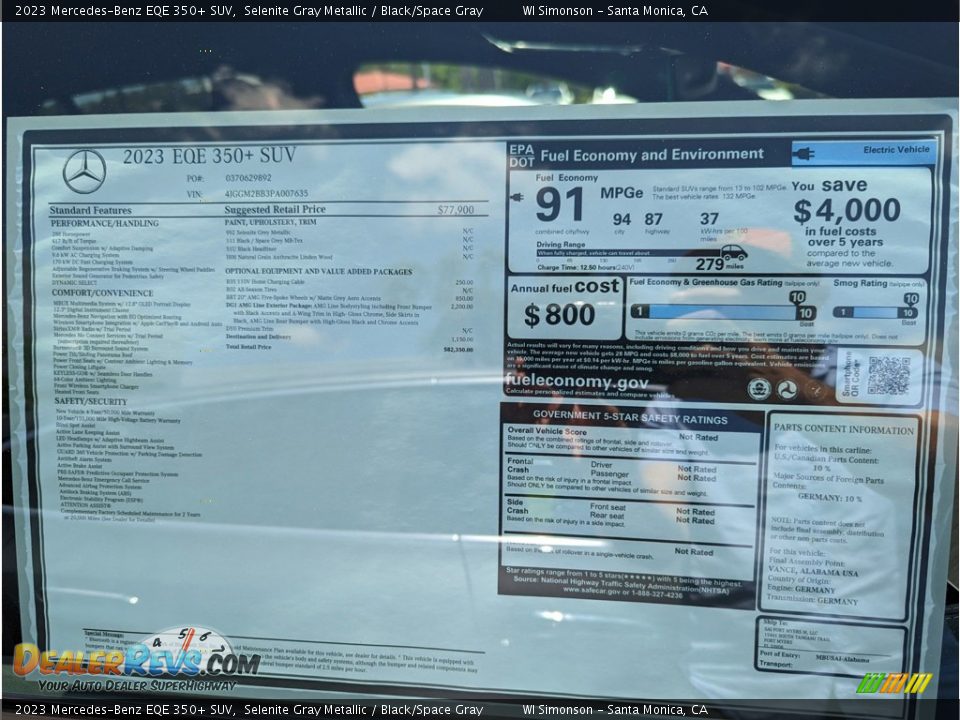This screenshot has width=960, height=720.
Task: Click the 91 MPGe combined figure
Action: click(x=559, y=204)
